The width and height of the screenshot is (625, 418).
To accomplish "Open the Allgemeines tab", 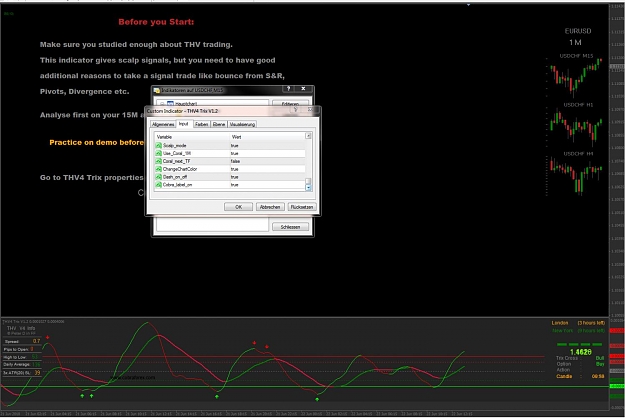I will coord(163,124).
